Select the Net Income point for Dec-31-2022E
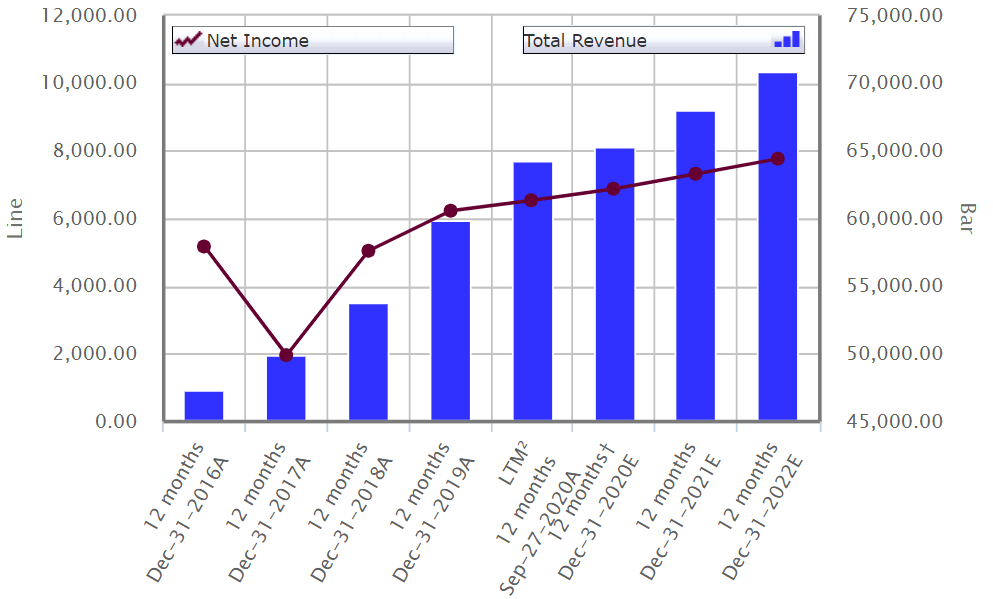 pyautogui.click(x=778, y=159)
